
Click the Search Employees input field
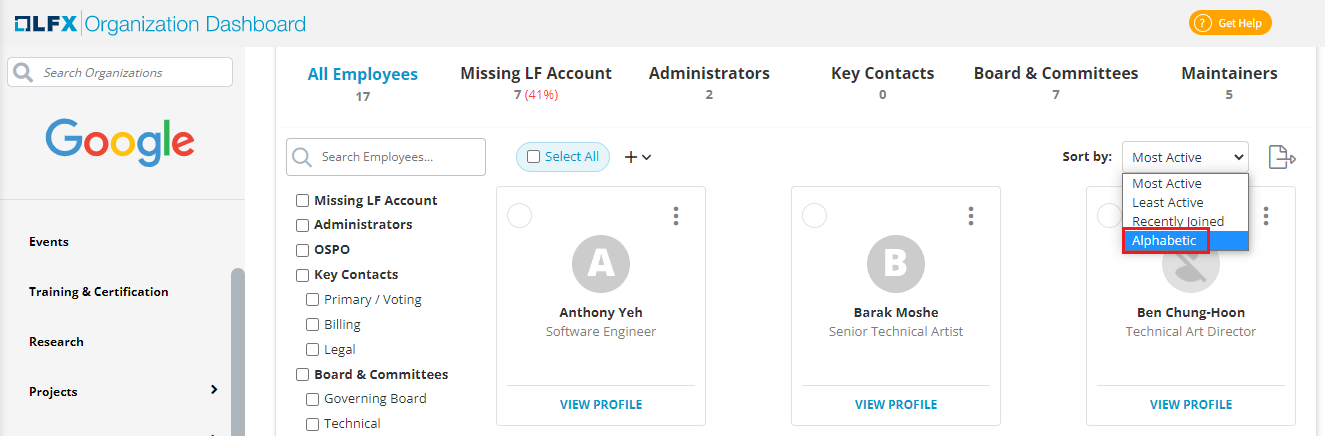point(397,157)
